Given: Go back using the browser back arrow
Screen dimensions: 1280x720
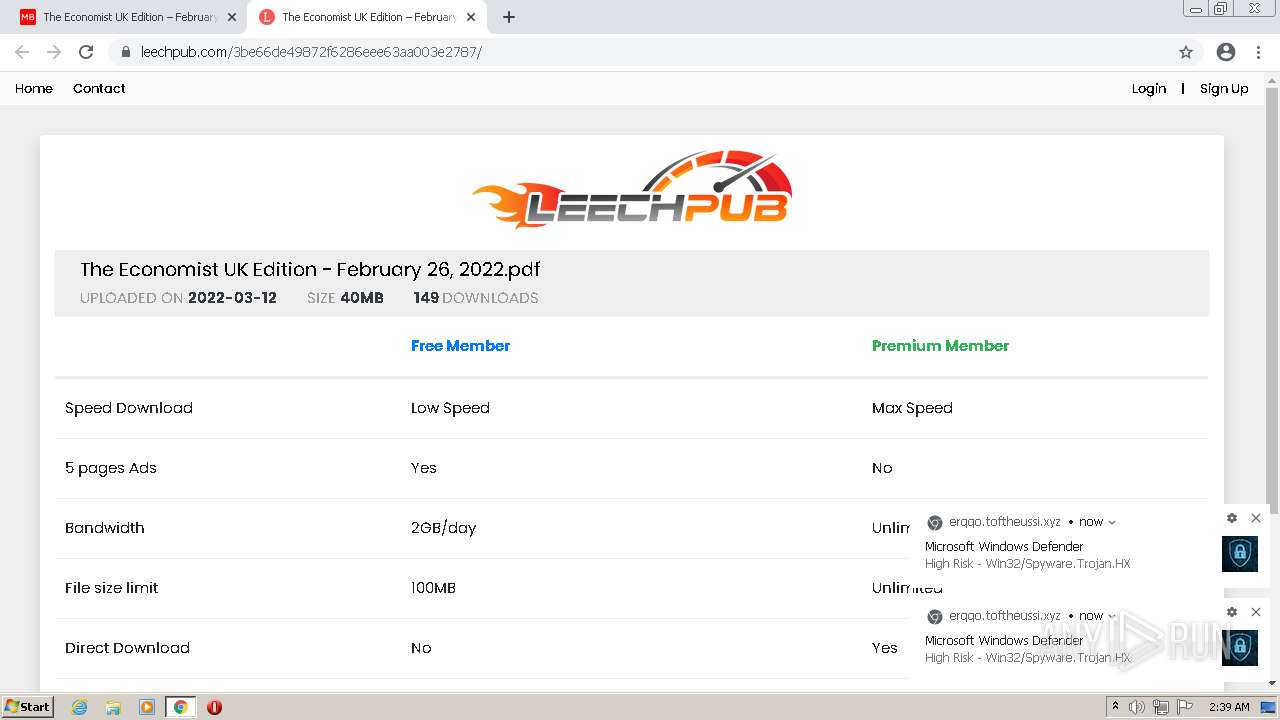Looking at the screenshot, I should pyautogui.click(x=22, y=52).
